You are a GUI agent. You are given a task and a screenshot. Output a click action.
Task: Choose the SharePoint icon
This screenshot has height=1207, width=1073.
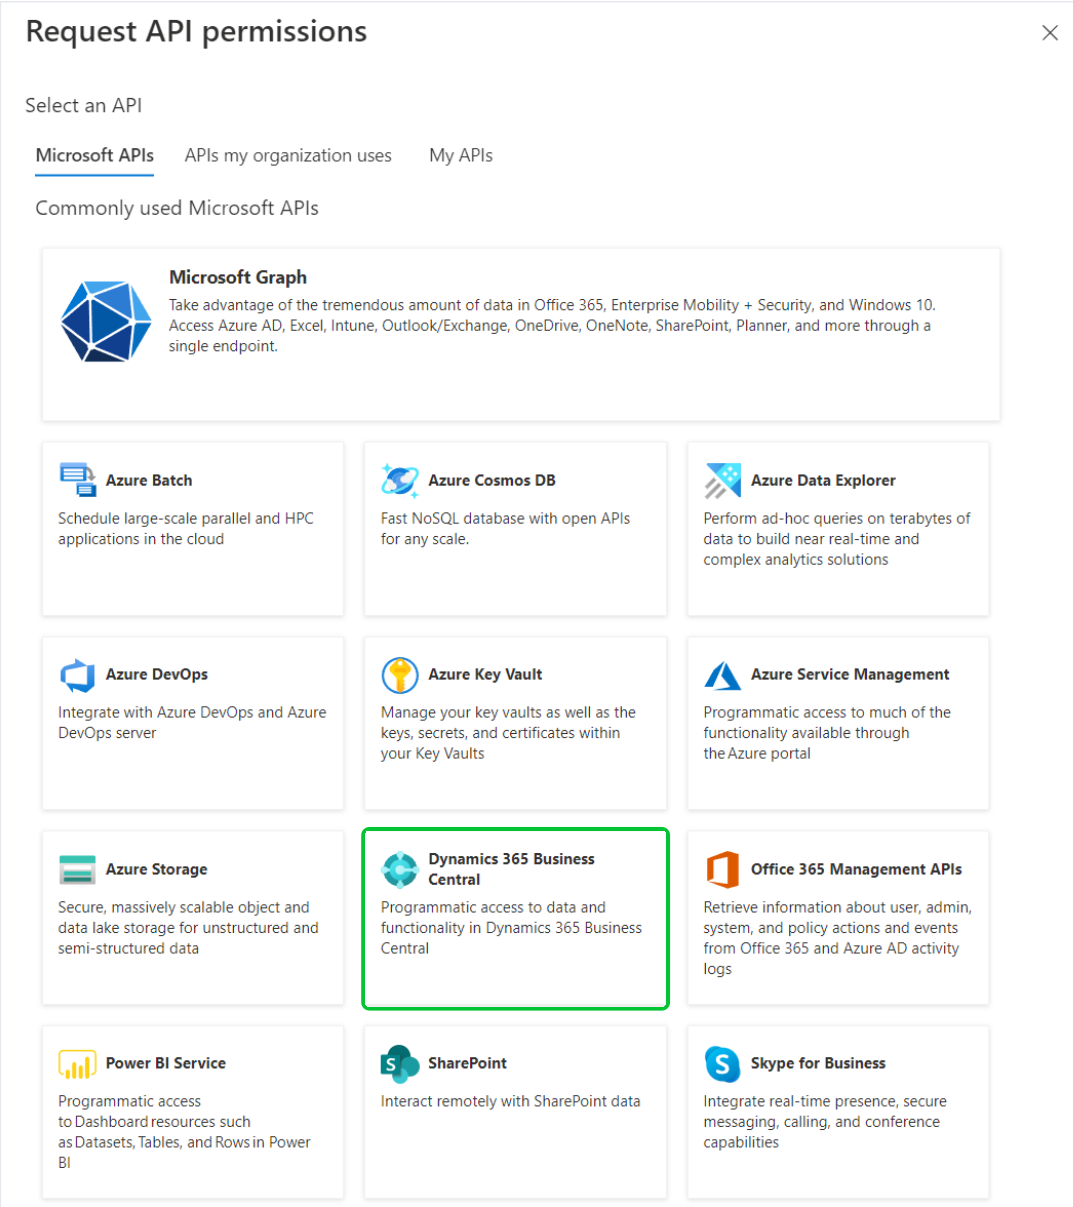pos(400,1063)
